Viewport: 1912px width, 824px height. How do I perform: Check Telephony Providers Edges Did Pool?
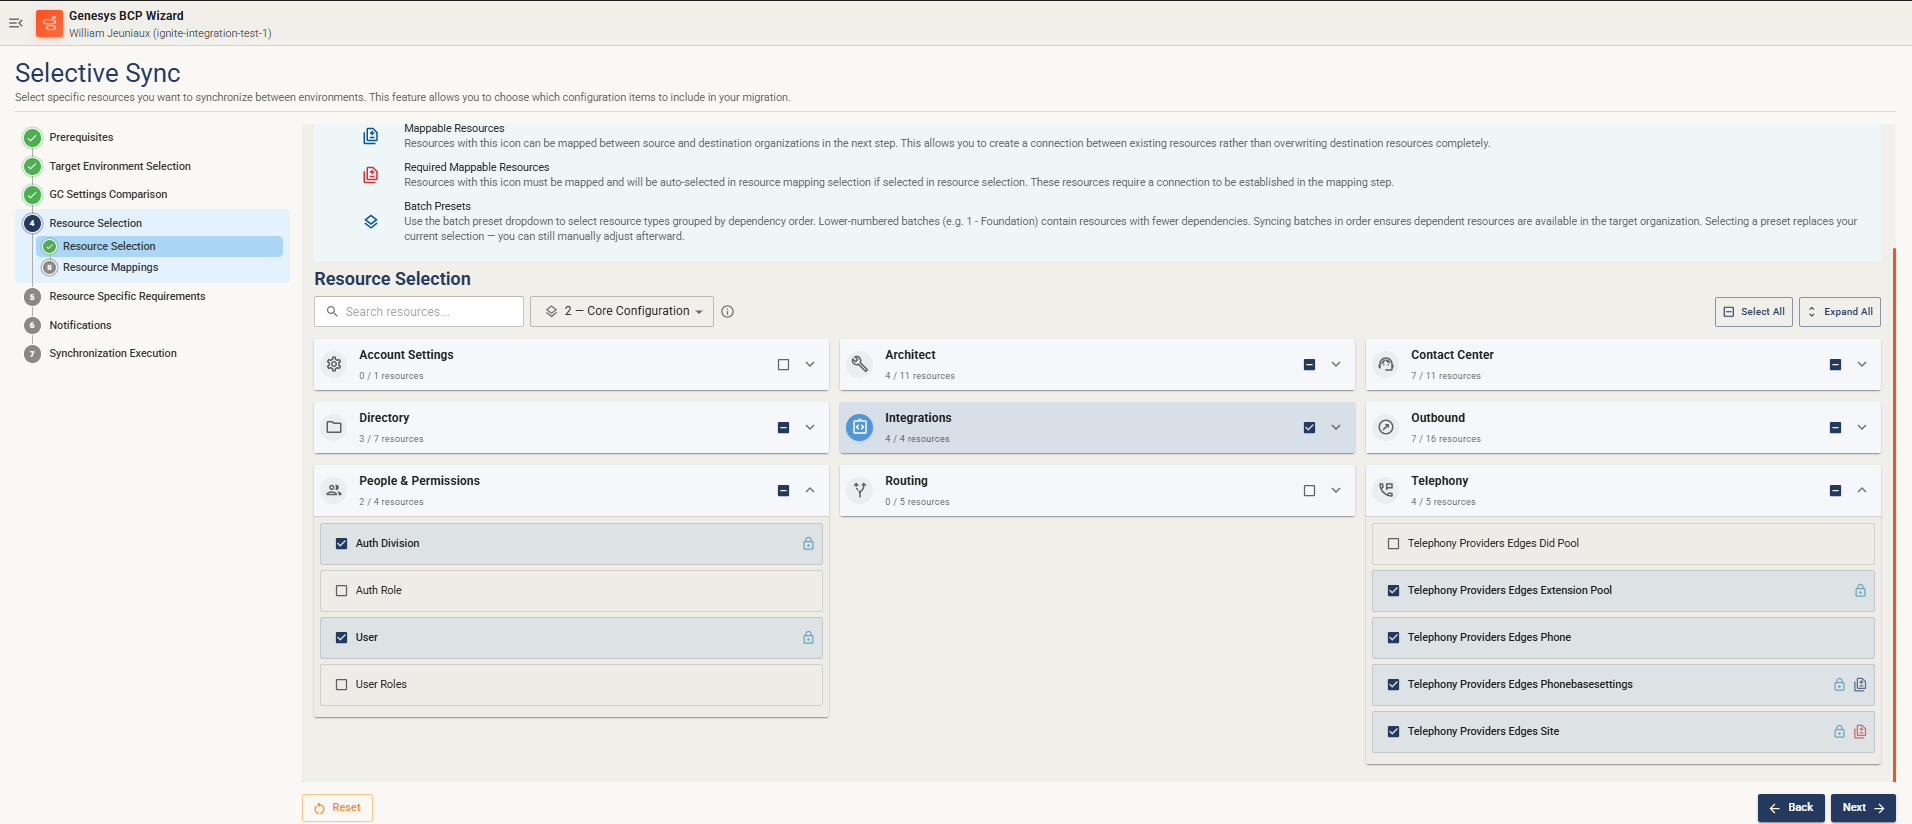point(1394,544)
